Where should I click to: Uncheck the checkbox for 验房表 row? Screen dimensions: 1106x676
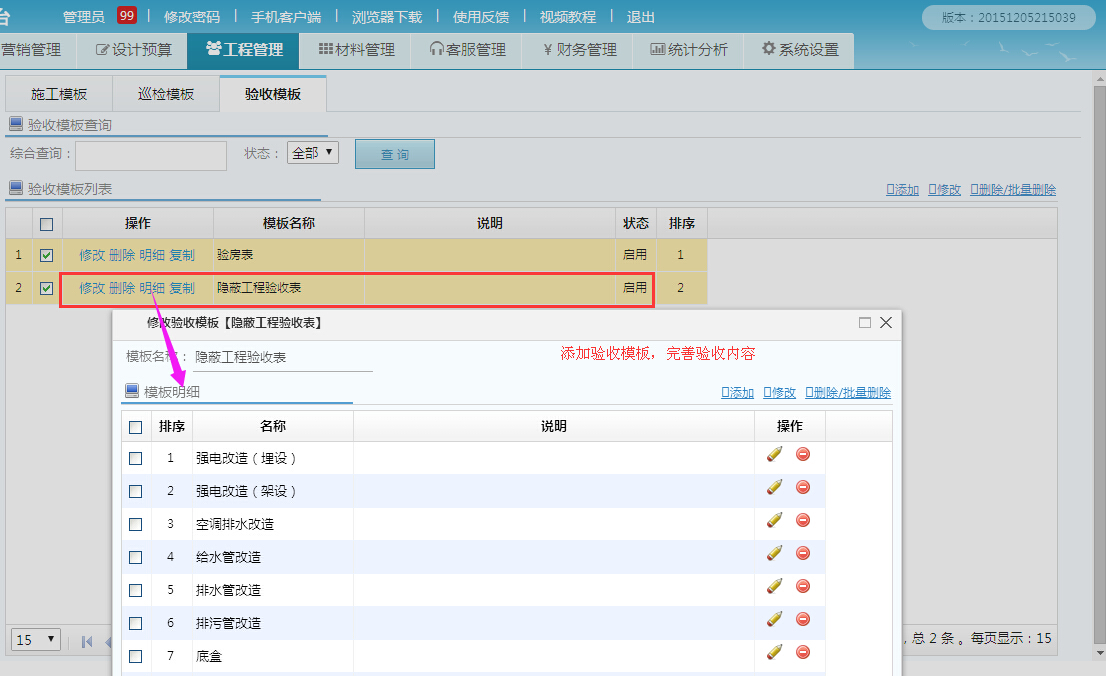(46, 254)
